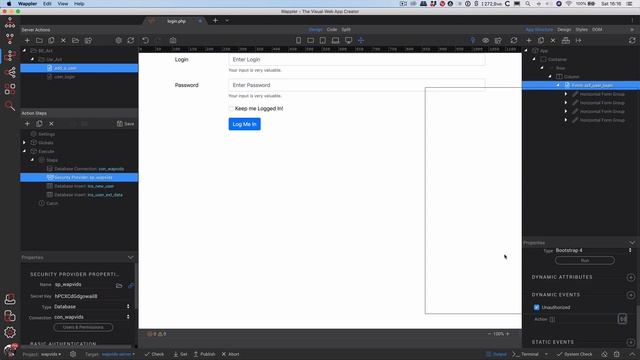Open the search magnifier in left sidebar
640x360 pixels.
pos(10,106)
